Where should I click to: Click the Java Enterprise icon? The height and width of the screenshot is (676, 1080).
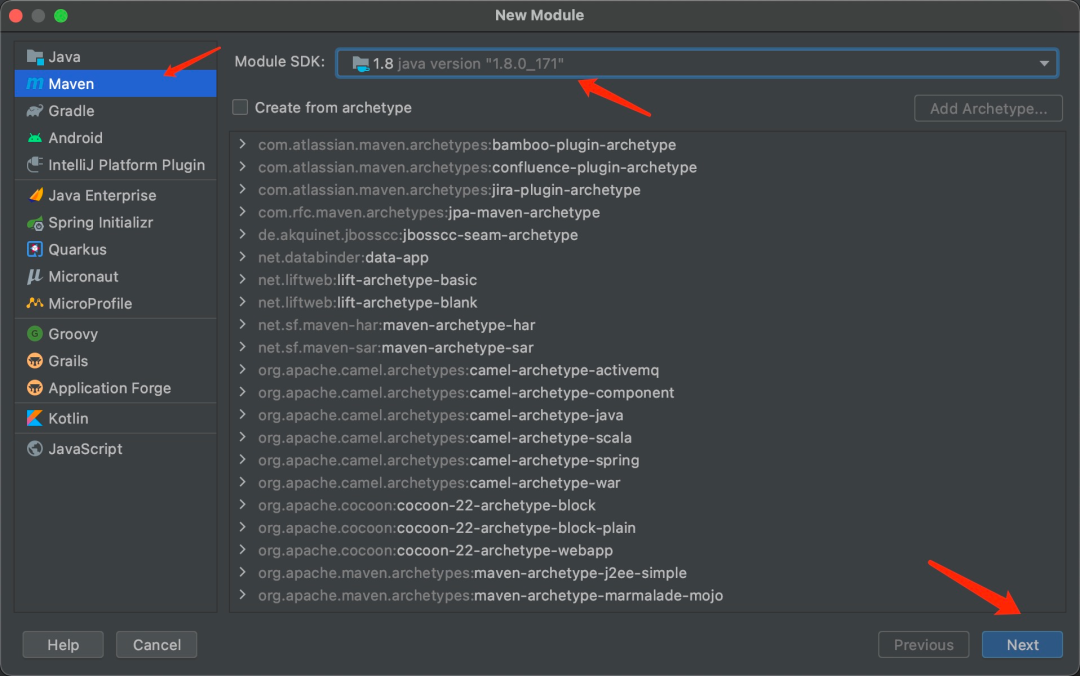point(34,195)
